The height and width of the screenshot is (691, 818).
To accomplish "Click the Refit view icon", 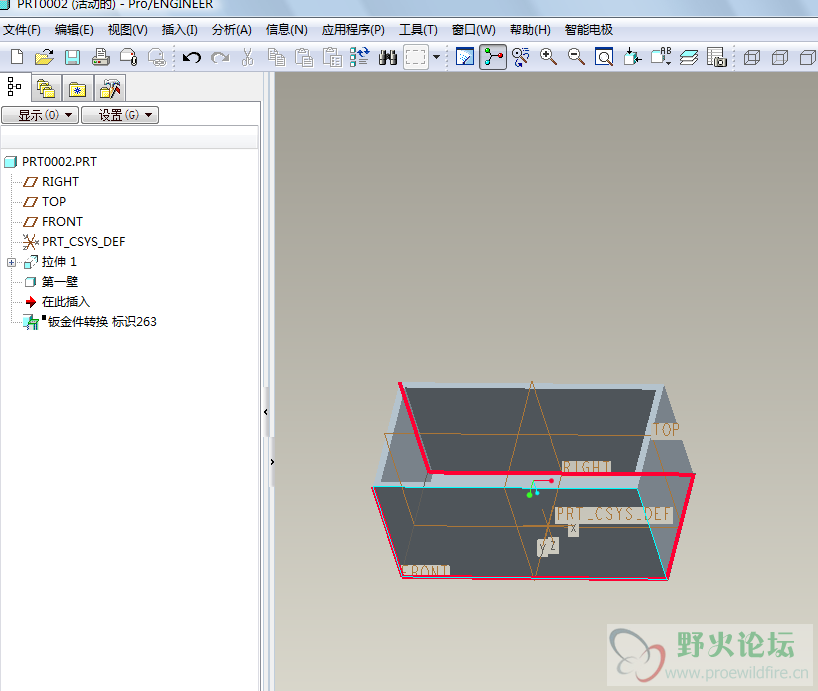I will coord(604,57).
